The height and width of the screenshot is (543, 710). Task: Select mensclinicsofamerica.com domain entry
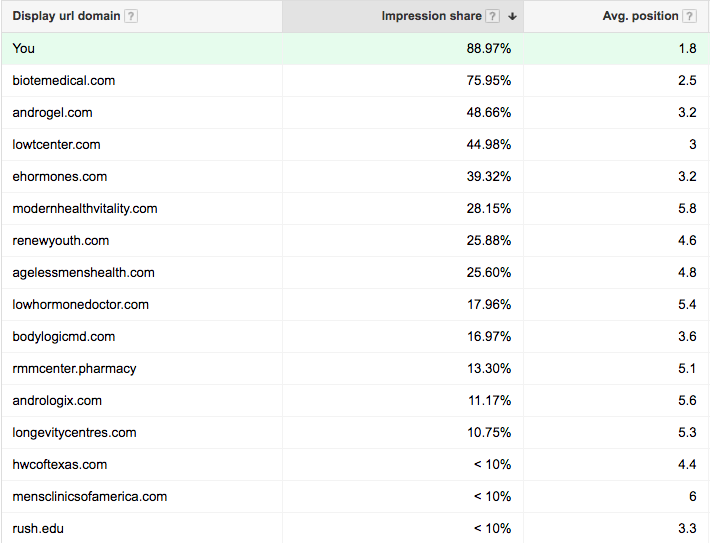(90, 497)
